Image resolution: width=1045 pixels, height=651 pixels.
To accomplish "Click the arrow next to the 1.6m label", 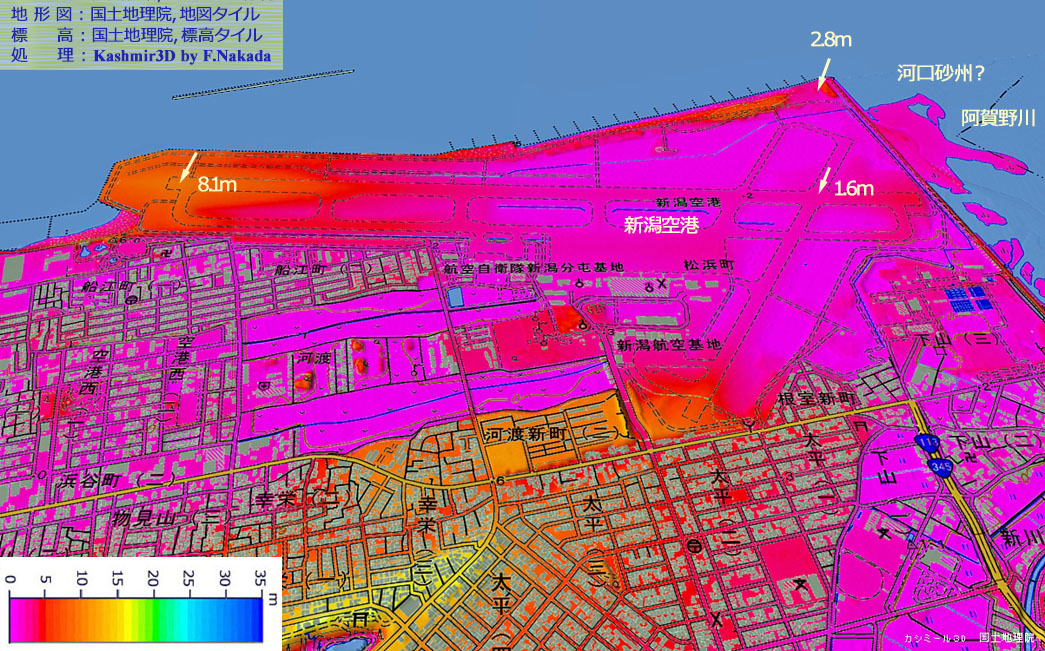I will point(824,181).
